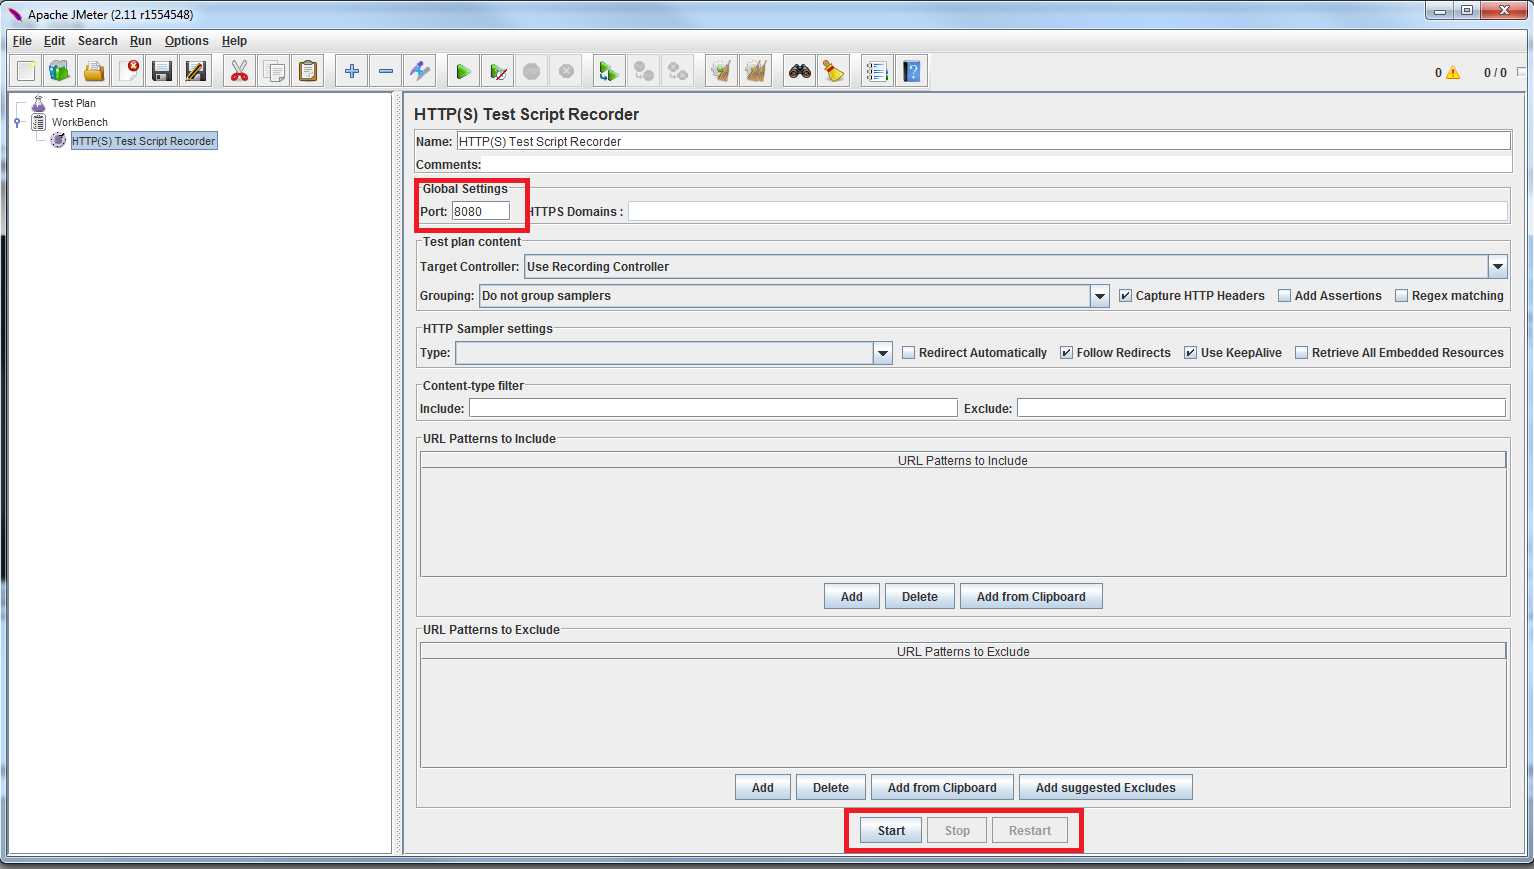Click Add from Clipboard under Exclude patterns

942,788
